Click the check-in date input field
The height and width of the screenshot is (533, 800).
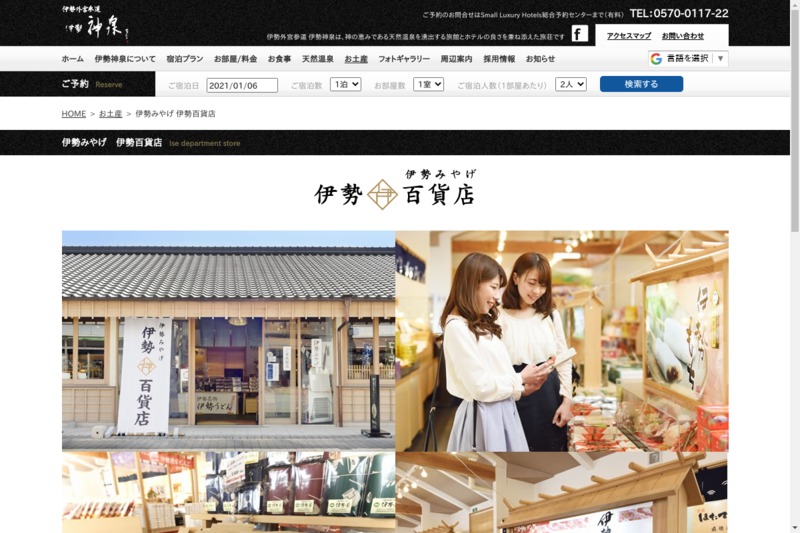pyautogui.click(x=241, y=86)
